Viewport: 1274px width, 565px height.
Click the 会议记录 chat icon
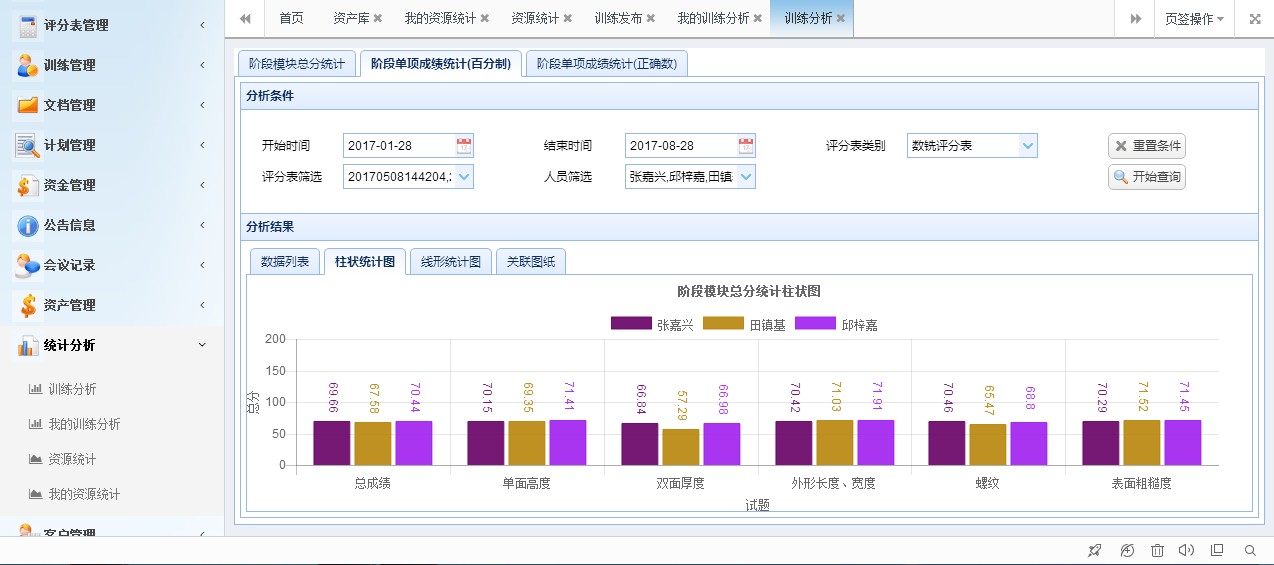click(27, 265)
